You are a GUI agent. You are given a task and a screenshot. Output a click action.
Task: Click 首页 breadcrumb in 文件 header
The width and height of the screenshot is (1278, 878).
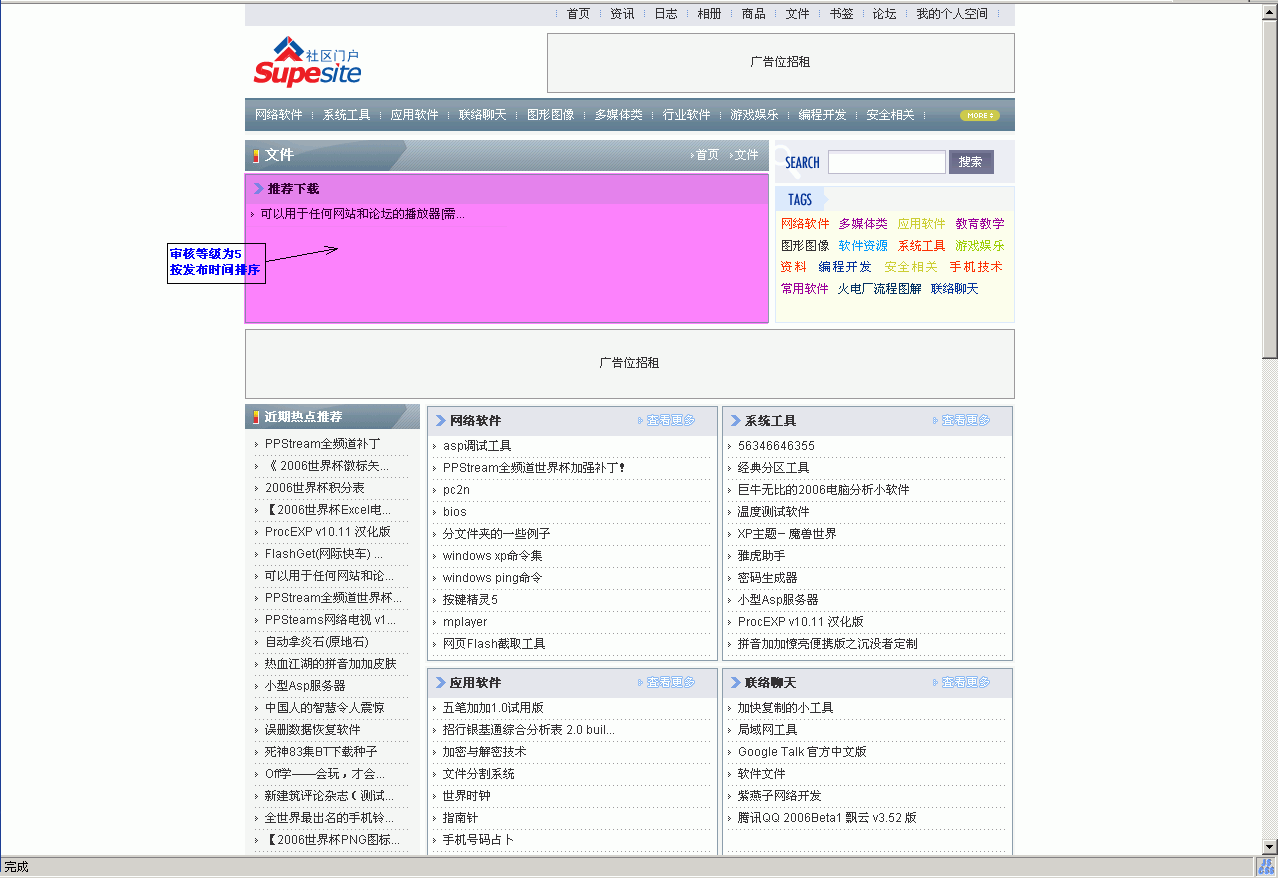coord(707,155)
